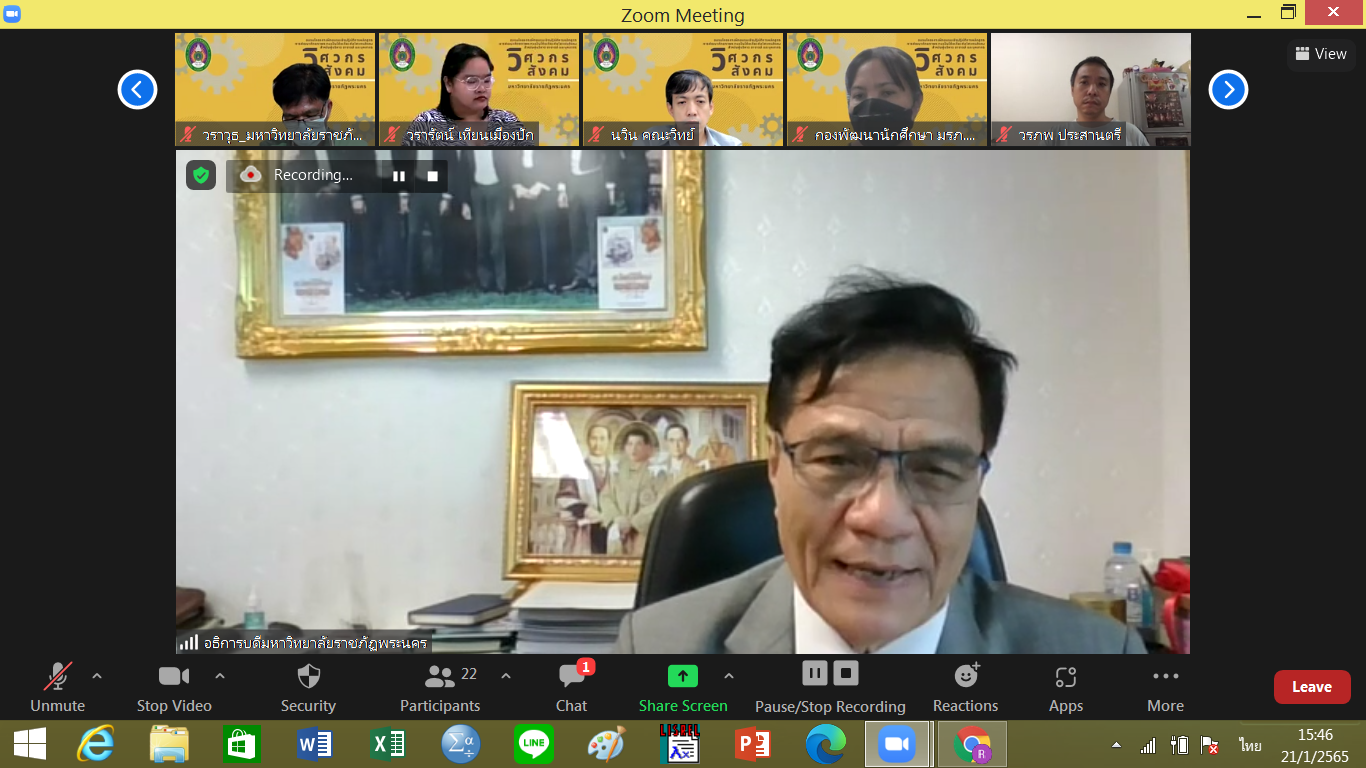Pause recording from the Recording indicator
The width and height of the screenshot is (1366, 768).
click(x=399, y=176)
